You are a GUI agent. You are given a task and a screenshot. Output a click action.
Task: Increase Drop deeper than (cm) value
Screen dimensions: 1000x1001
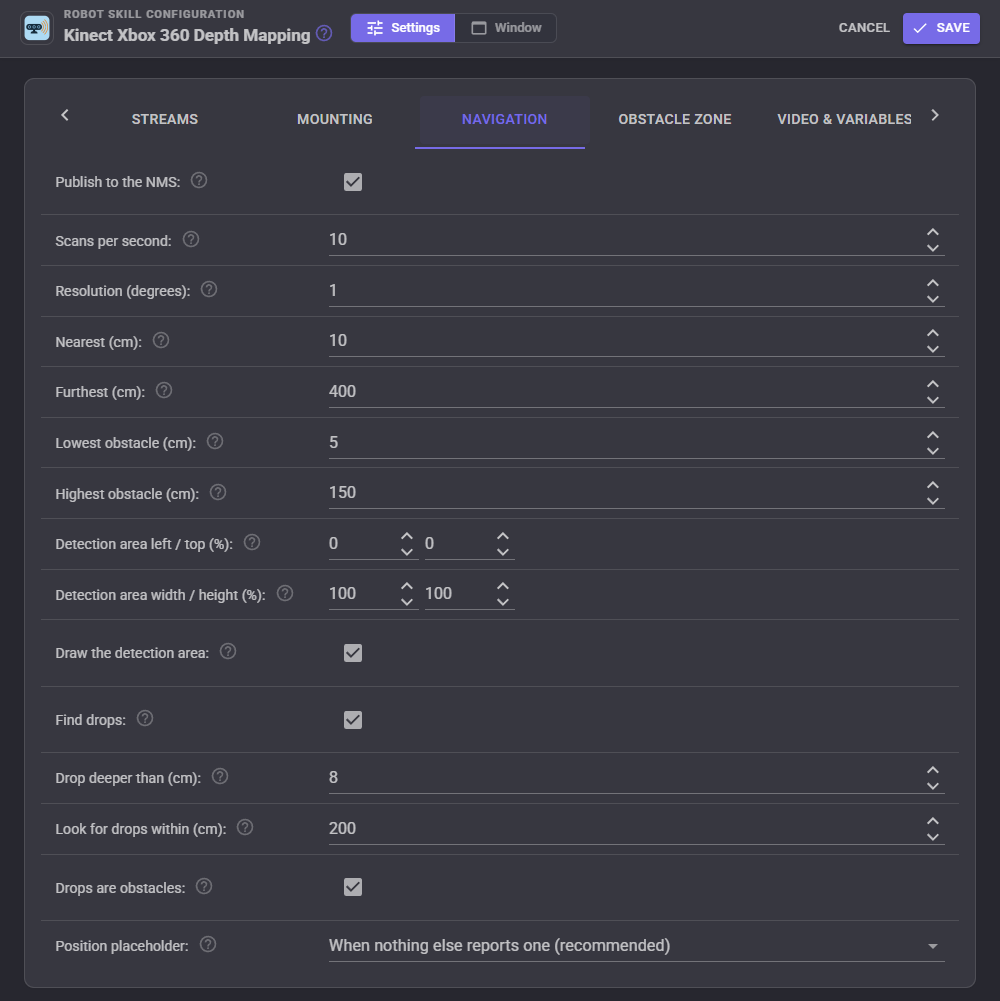coord(933,770)
